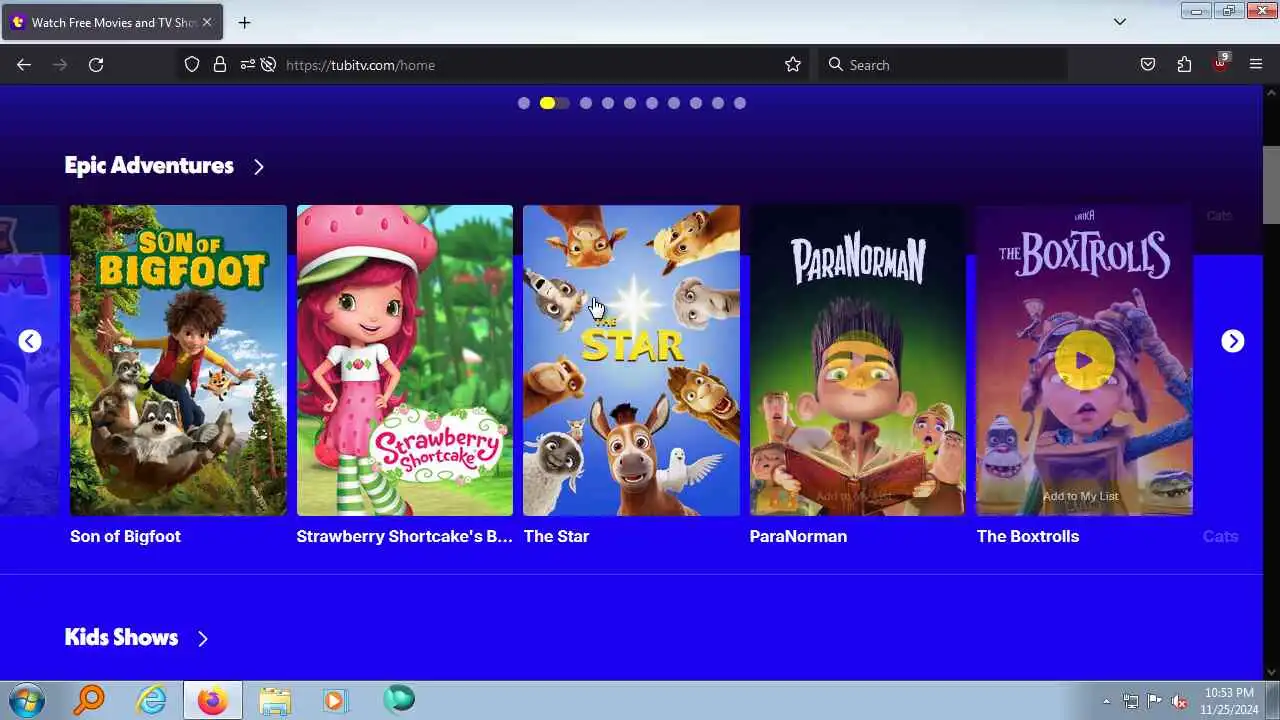The height and width of the screenshot is (720, 1280).
Task: Open the magnifier search taskbar app
Action: 89,700
